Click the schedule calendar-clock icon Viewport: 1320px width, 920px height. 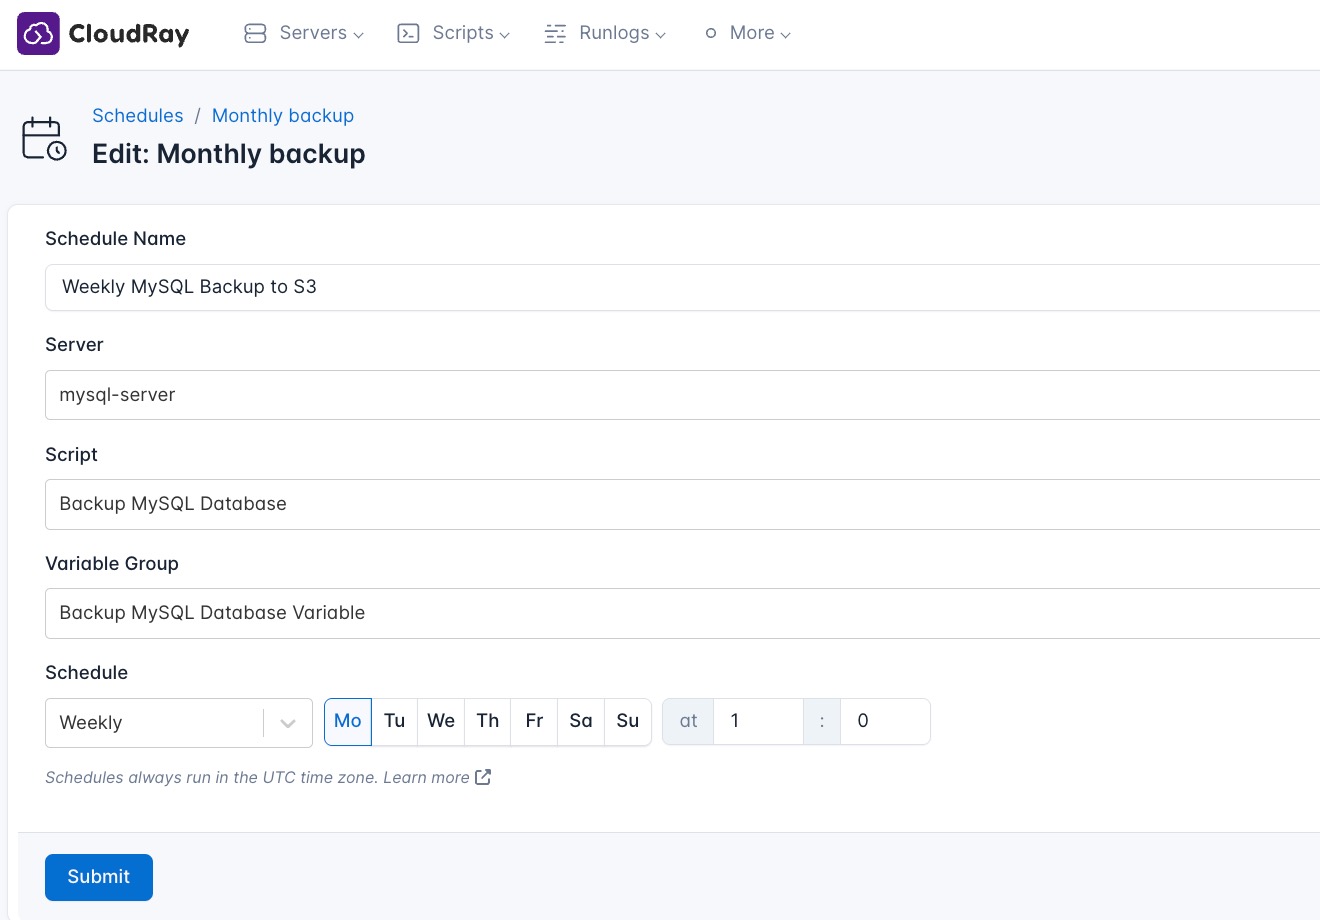[44, 138]
